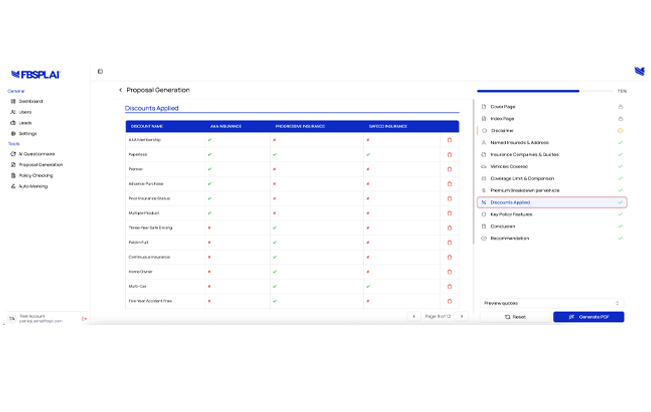The width and height of the screenshot is (651, 412).
Task: Delete the Paperless discount row
Action: [449, 154]
